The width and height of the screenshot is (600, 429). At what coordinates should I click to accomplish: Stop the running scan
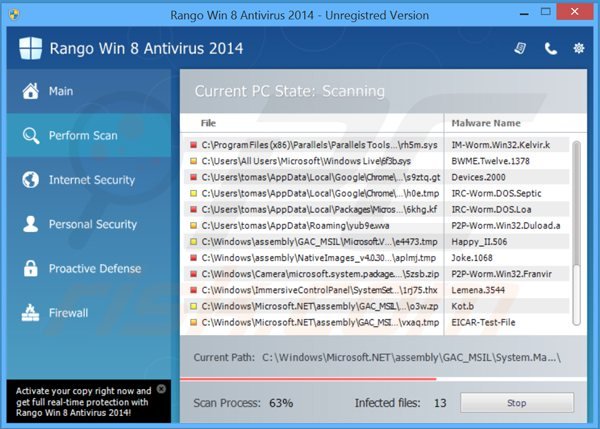[517, 403]
